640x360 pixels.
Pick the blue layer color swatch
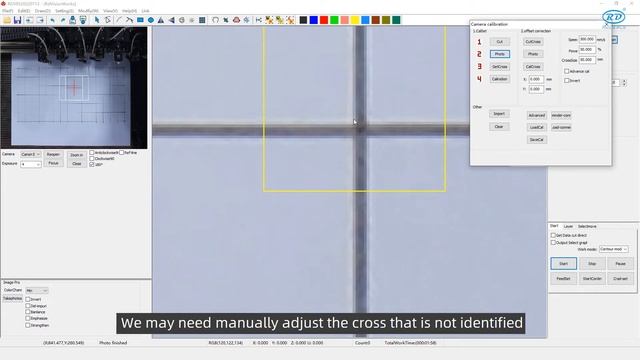click(x=313, y=20)
